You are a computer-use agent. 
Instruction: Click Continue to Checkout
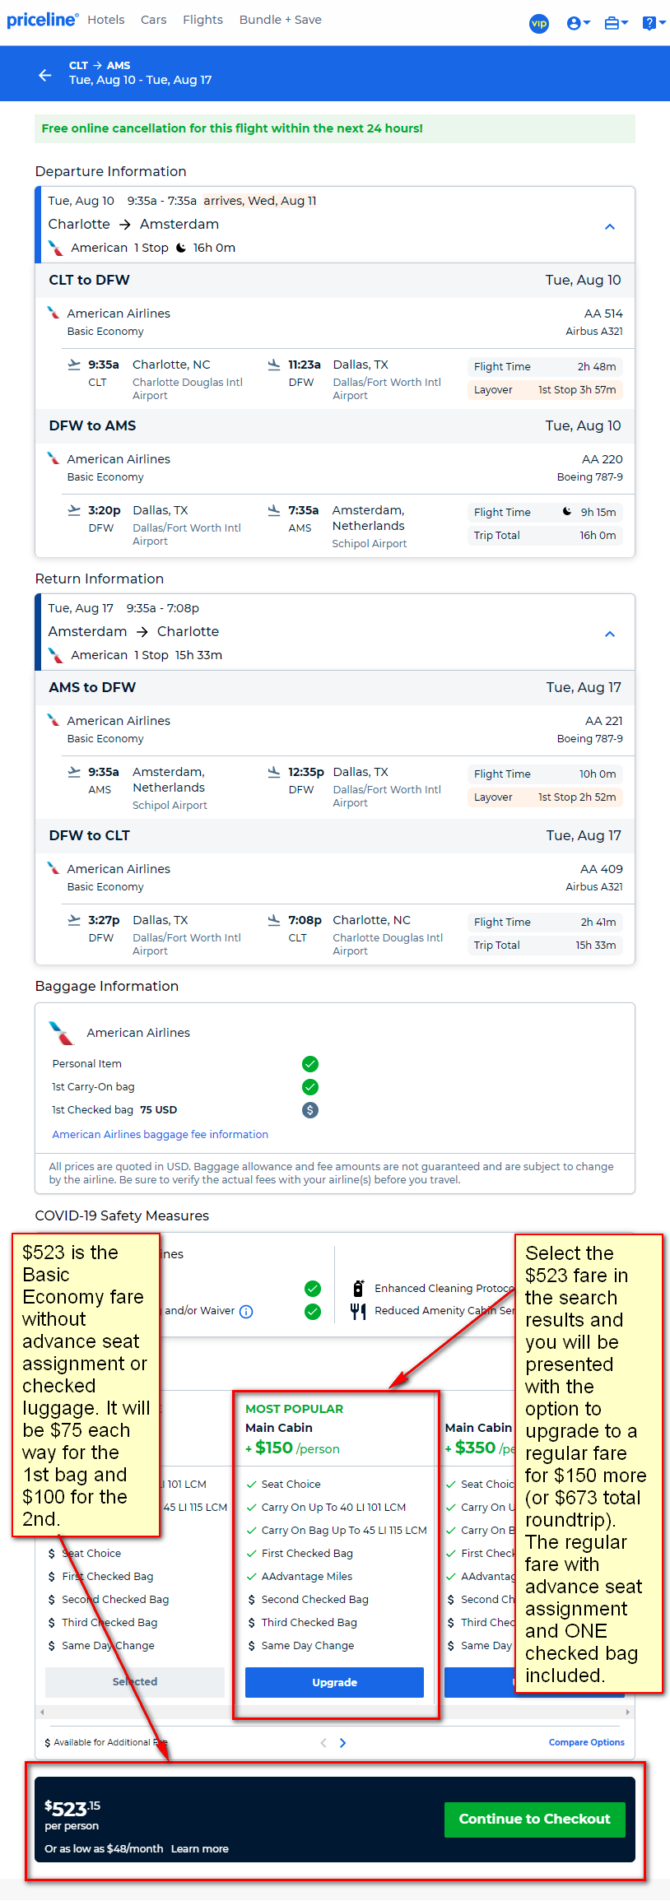point(534,1819)
